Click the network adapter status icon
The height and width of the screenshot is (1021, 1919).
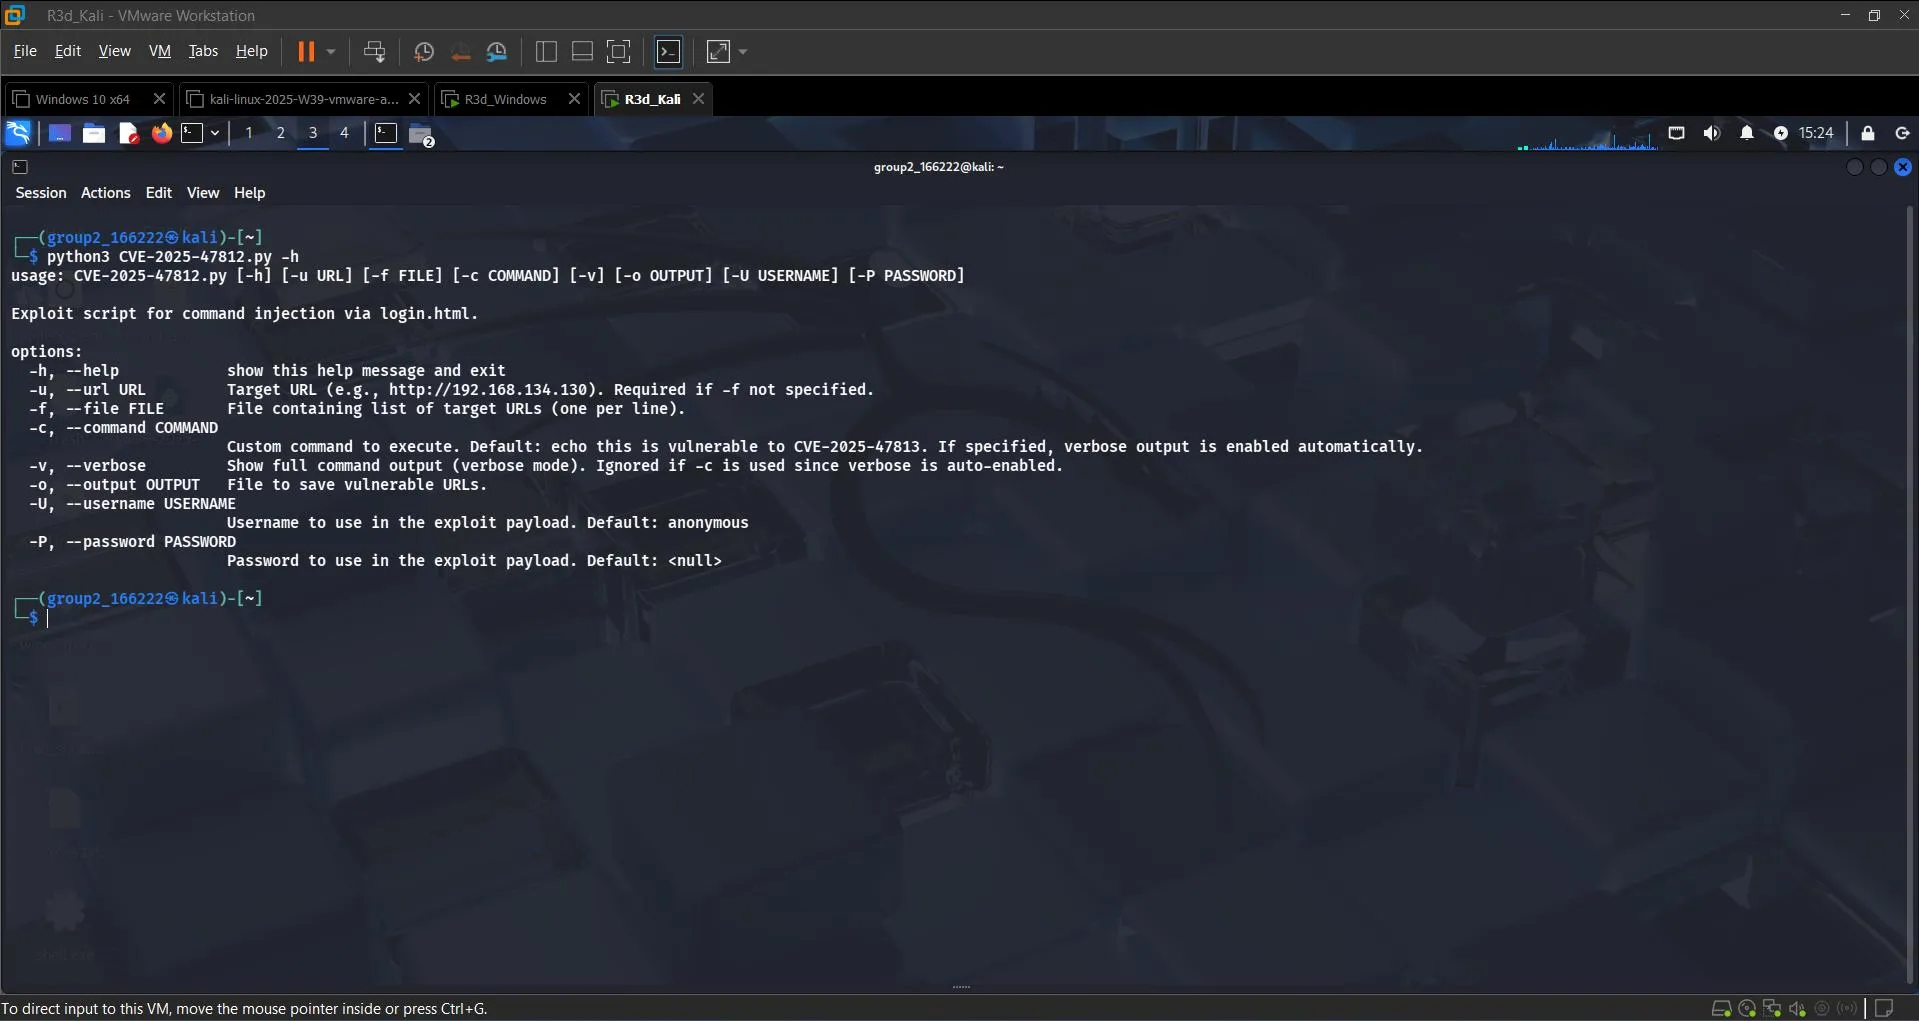[1772, 1008]
